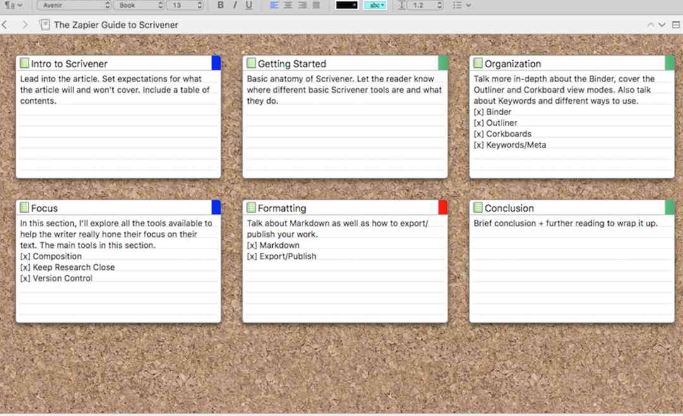Click the Conclusion card synopsis text
683x416 pixels.
[565, 223]
